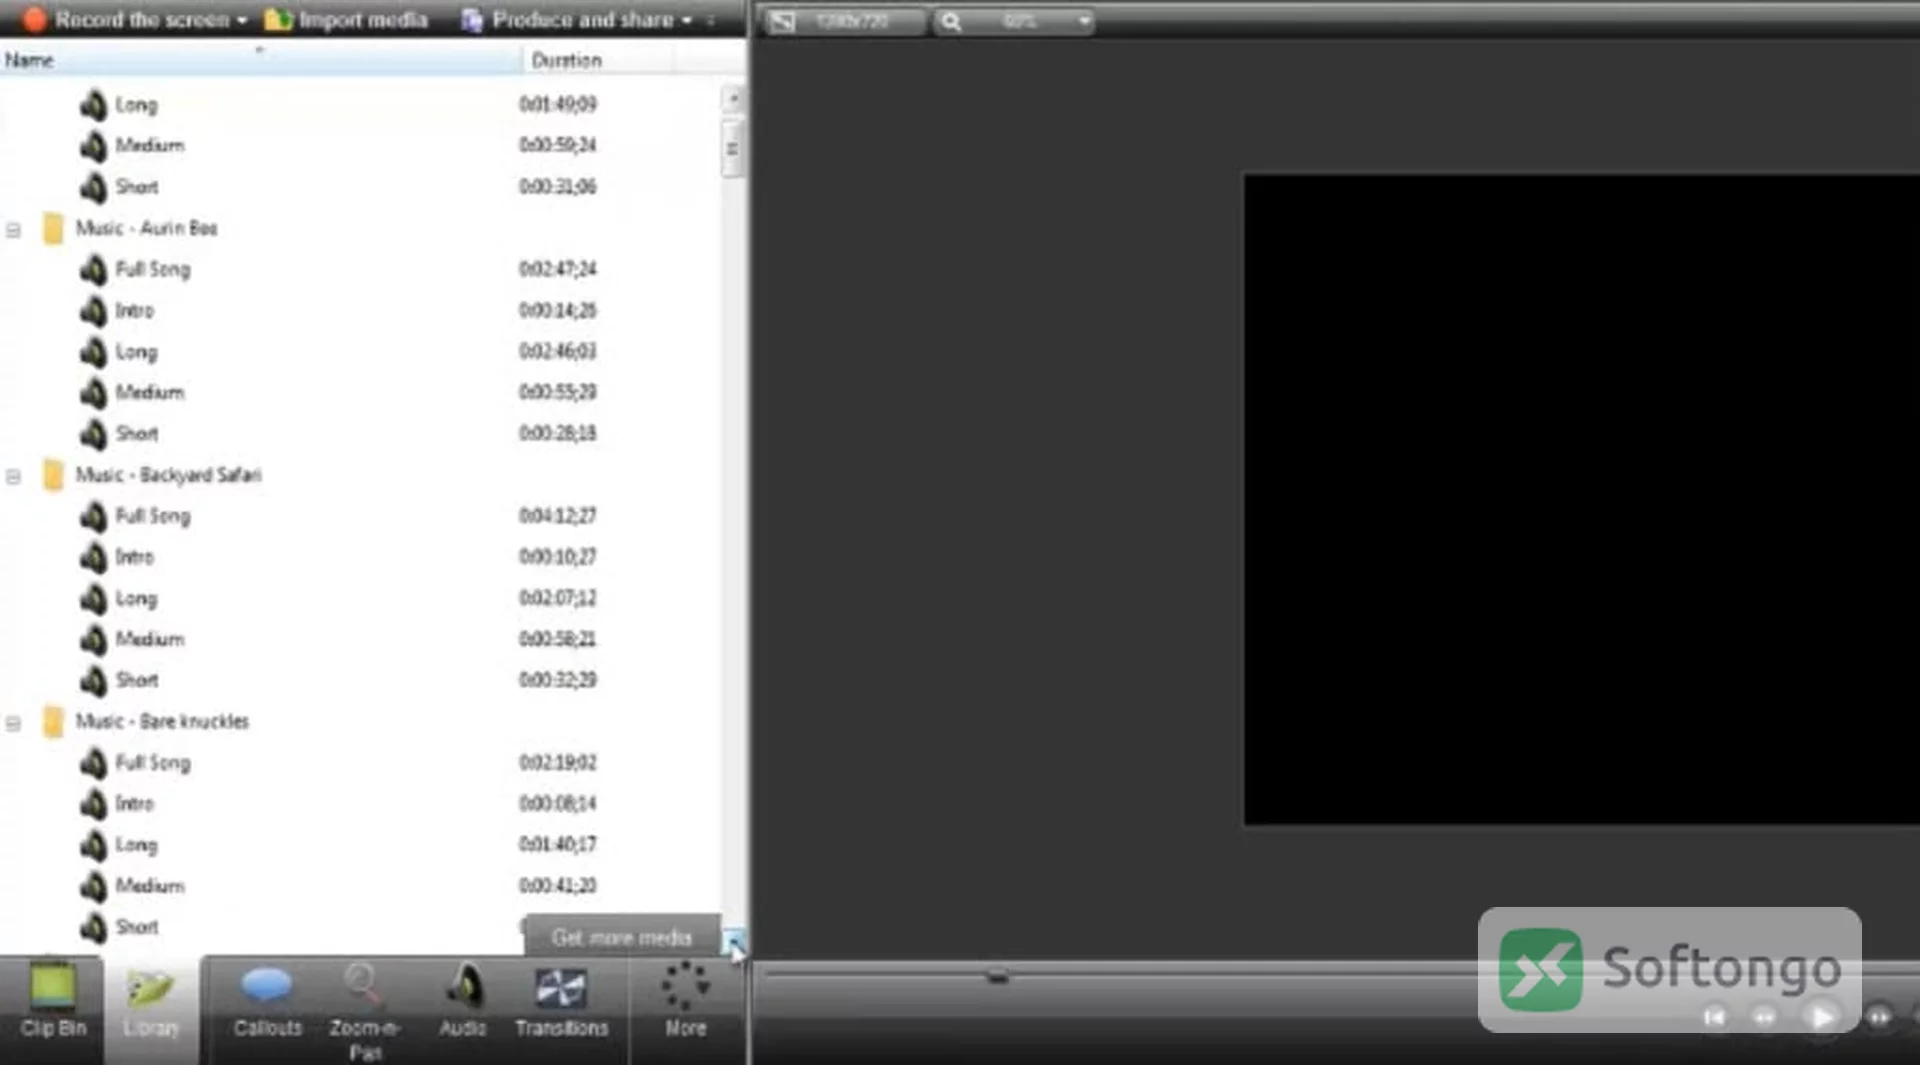This screenshot has height=1065, width=1920.
Task: Select Full Song under Bare Knuckles
Action: [152, 763]
